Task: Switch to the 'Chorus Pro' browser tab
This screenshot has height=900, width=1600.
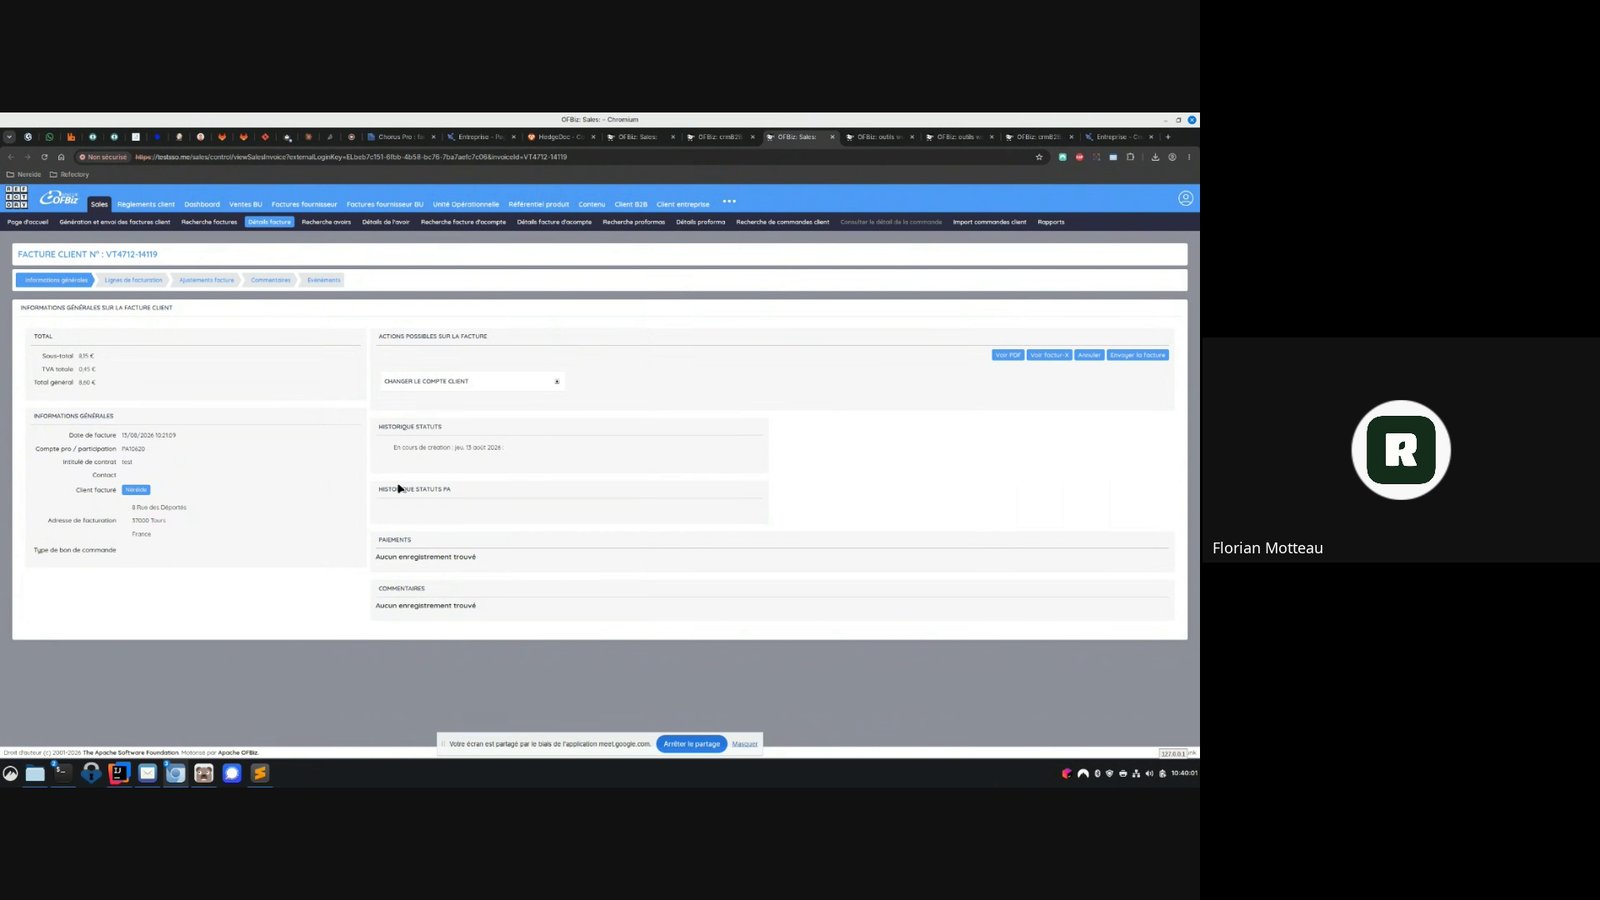Action: [400, 137]
